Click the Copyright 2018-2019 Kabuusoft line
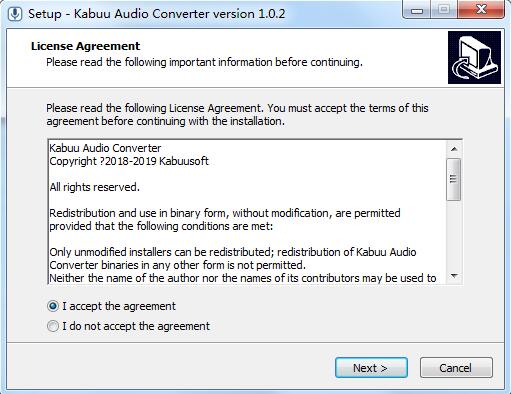 click(129, 161)
